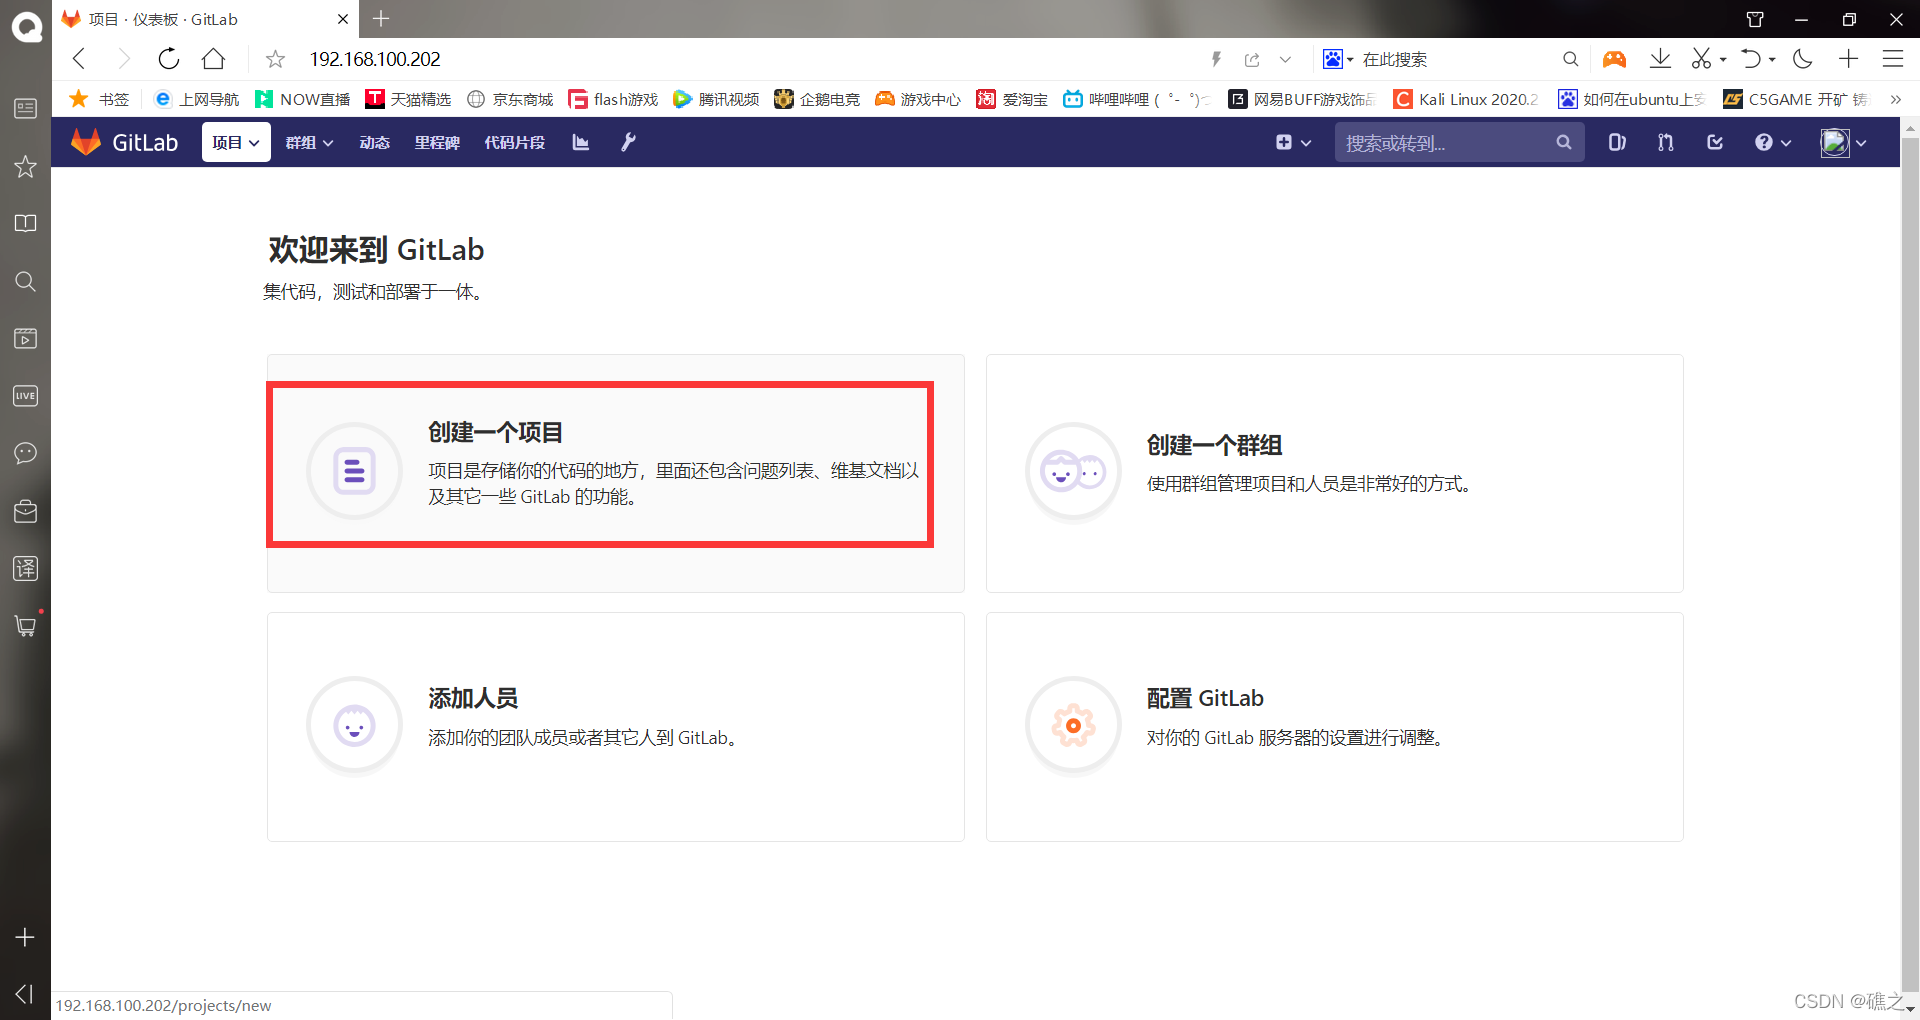Image resolution: width=1920 pixels, height=1020 pixels.
Task: Add a sidebar item with plus
Action: 25,937
